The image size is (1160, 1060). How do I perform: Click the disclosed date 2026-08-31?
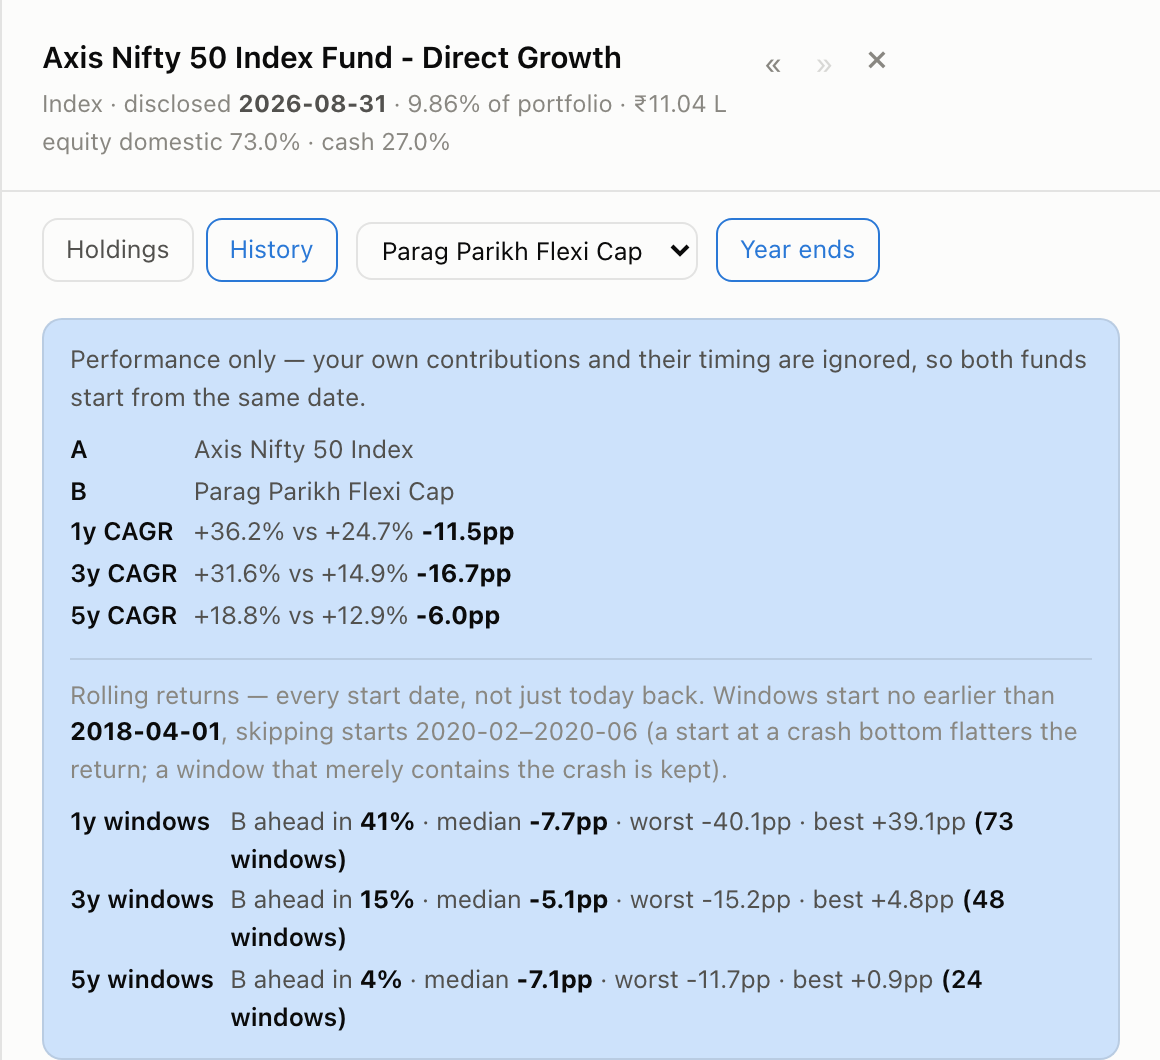click(312, 104)
